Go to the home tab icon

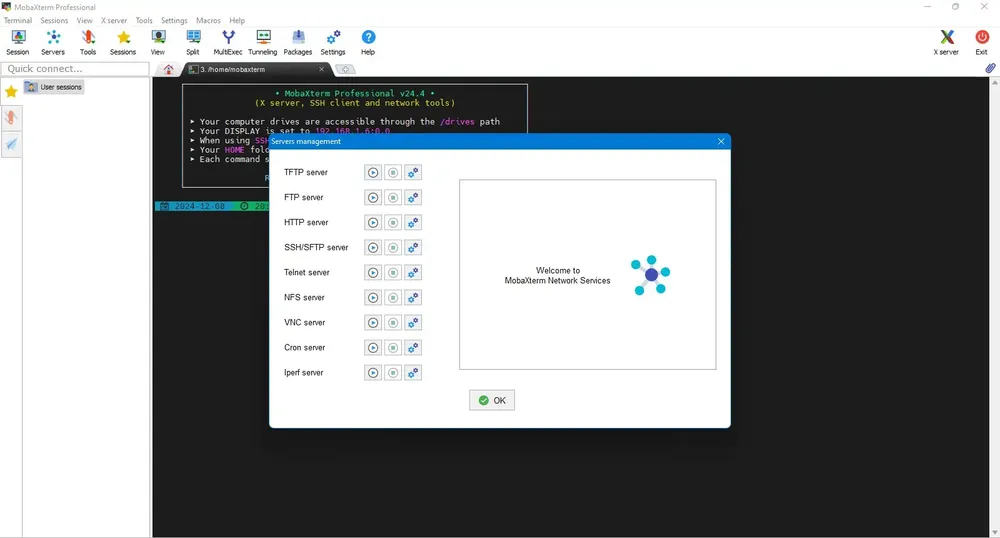pos(168,69)
